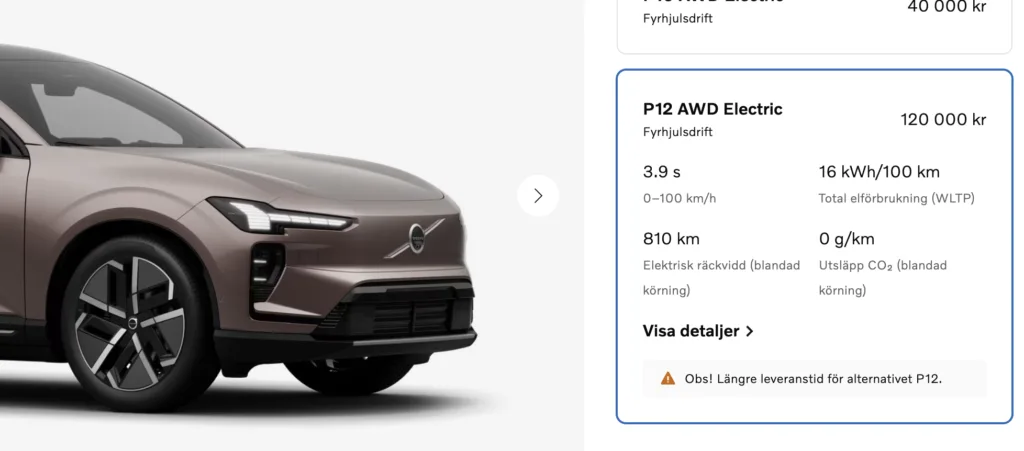Screen dimensions: 1024x451
Task: Open Visa detaljer for P12
Action: click(698, 331)
